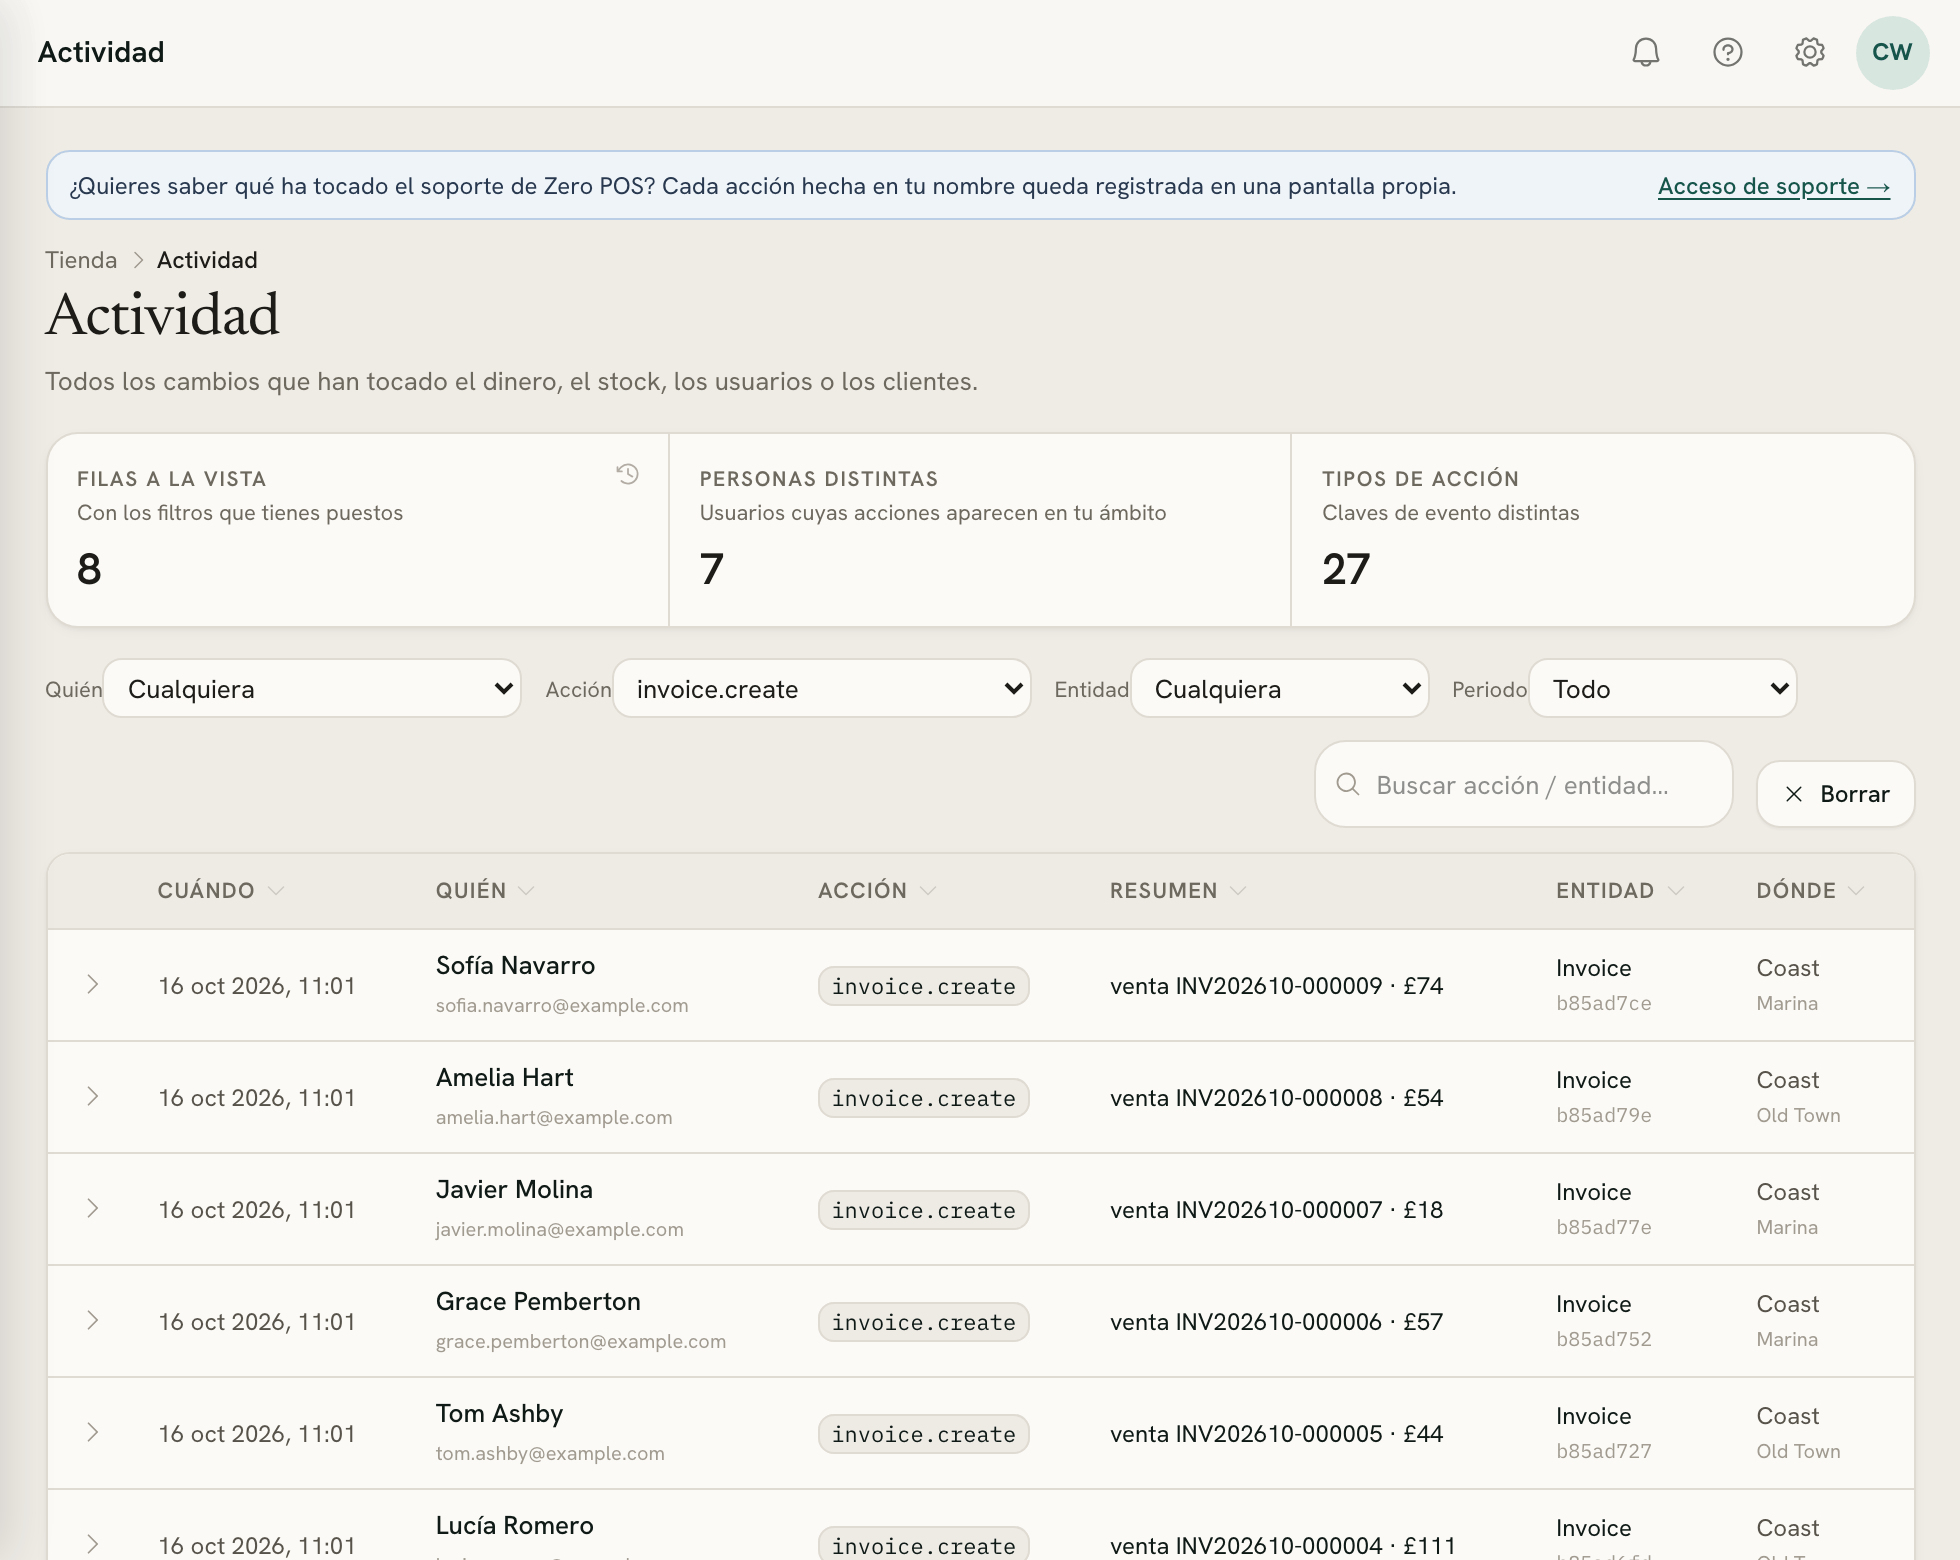Click entity ID b85ad79e
This screenshot has width=1960, height=1560.
pyautogui.click(x=1604, y=1115)
